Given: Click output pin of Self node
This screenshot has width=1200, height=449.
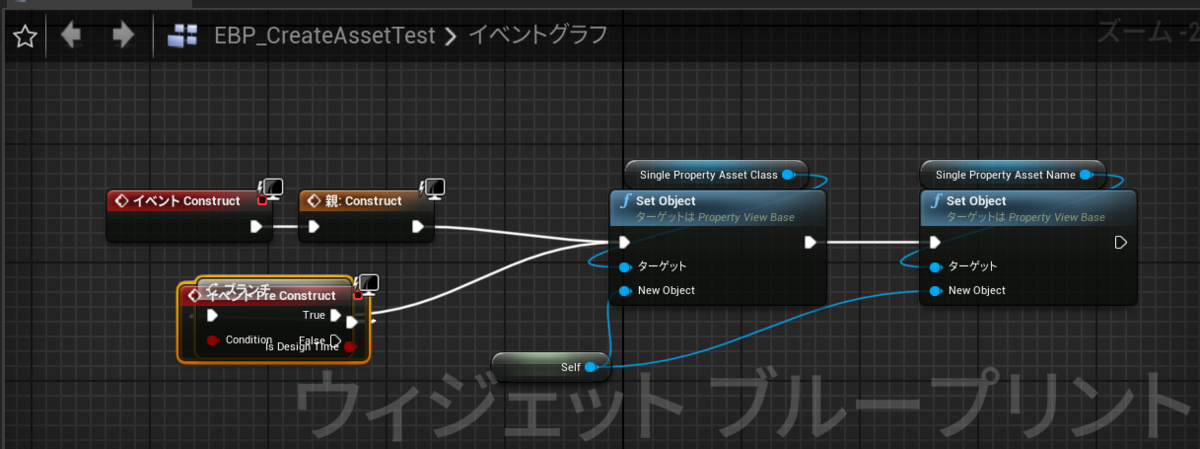Looking at the screenshot, I should click(x=590, y=368).
